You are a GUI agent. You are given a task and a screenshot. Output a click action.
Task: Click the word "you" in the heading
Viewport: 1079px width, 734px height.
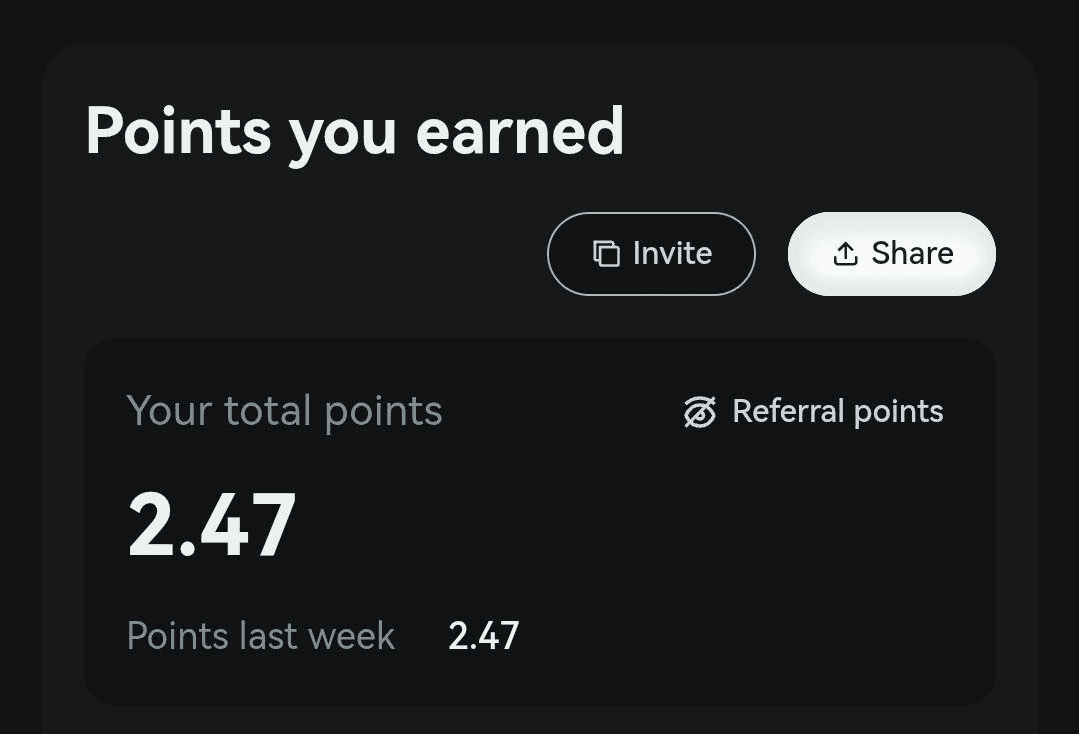(343, 135)
